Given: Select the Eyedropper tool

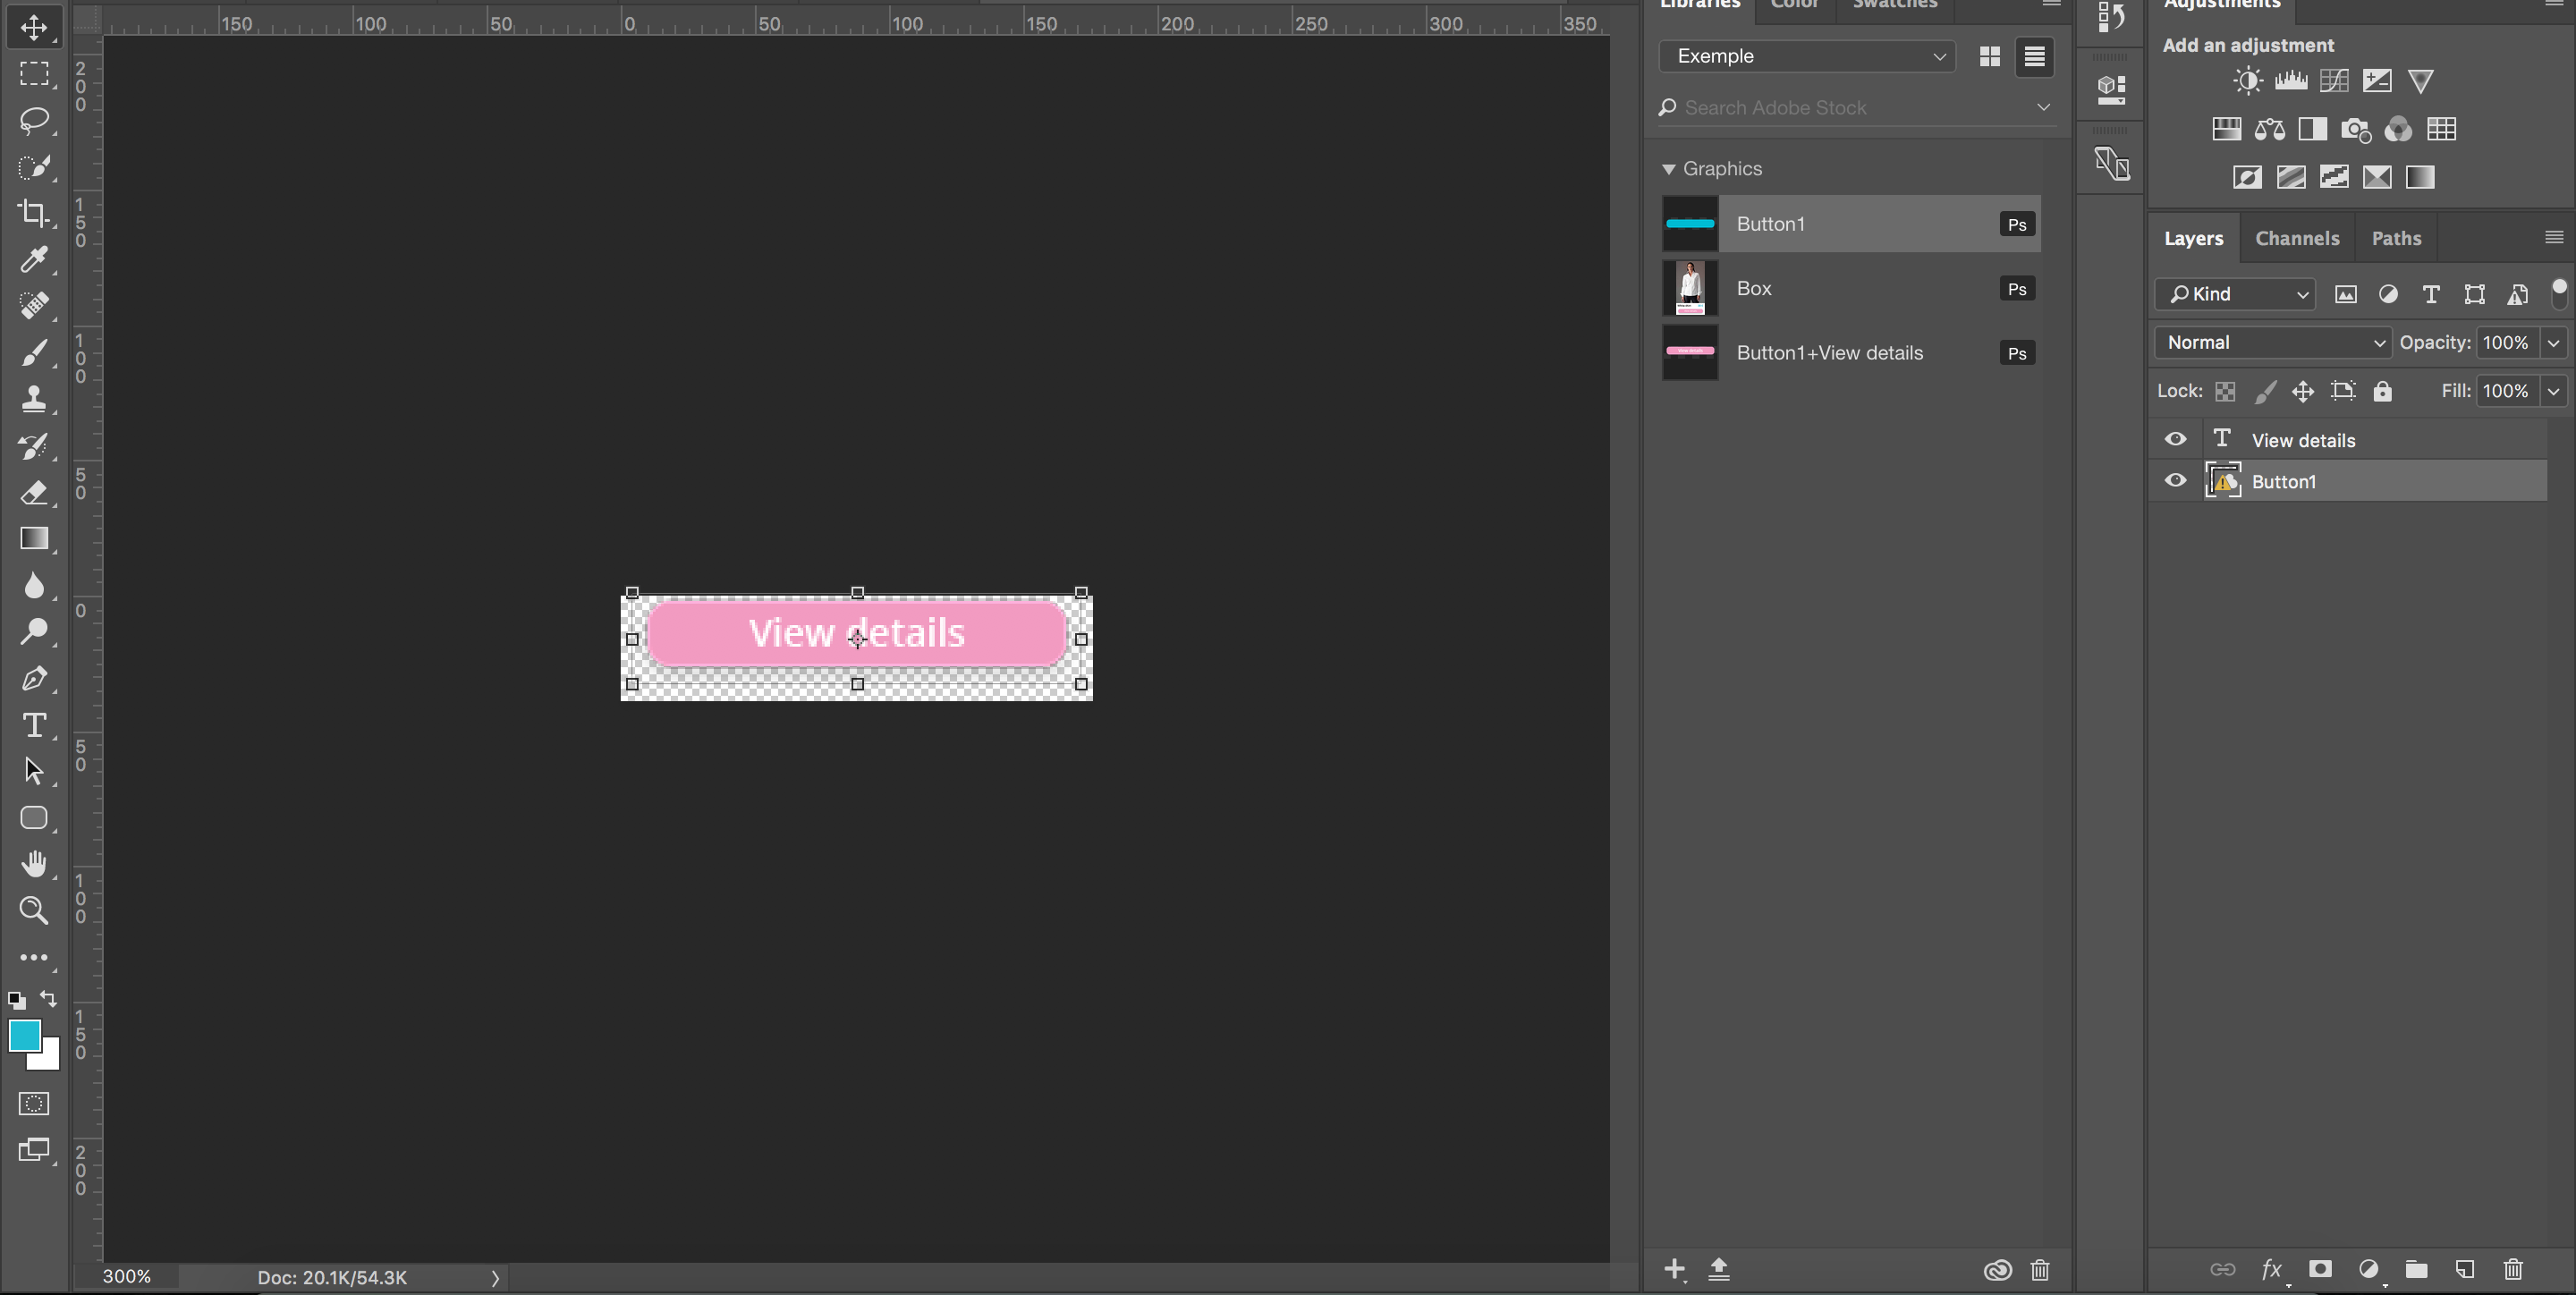Looking at the screenshot, I should pos(33,258).
